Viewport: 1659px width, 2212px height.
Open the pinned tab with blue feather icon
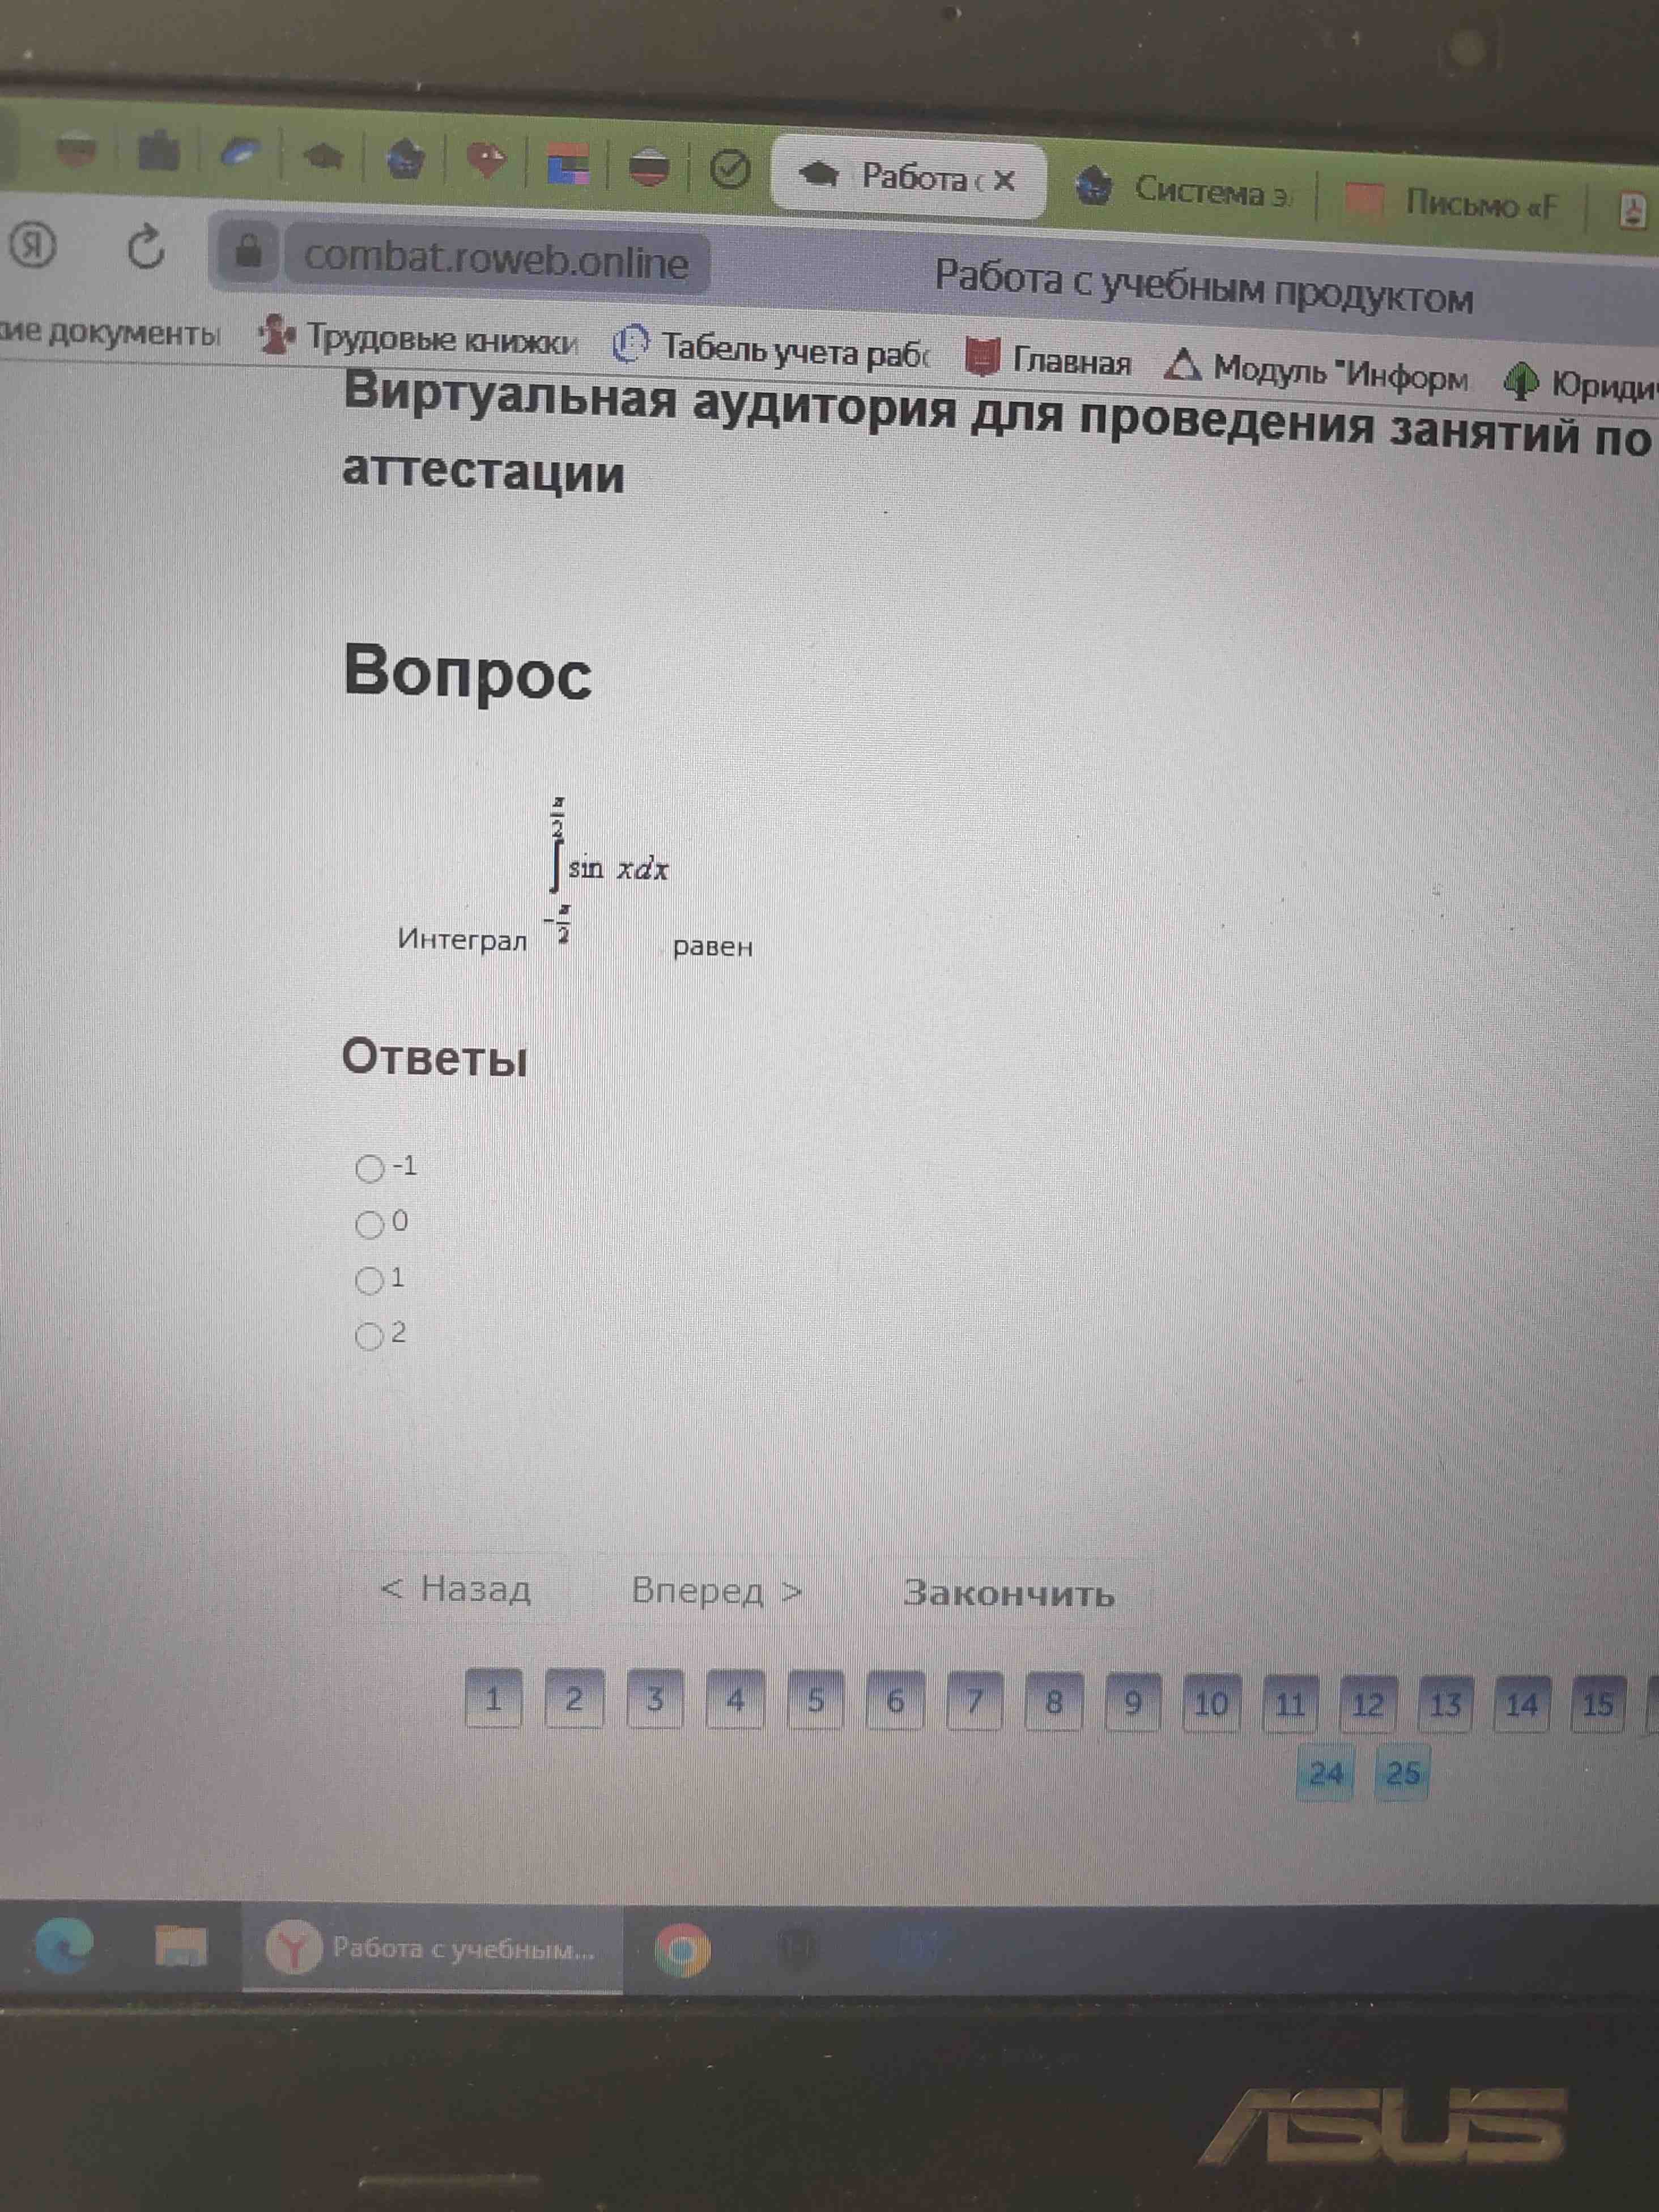point(240,153)
